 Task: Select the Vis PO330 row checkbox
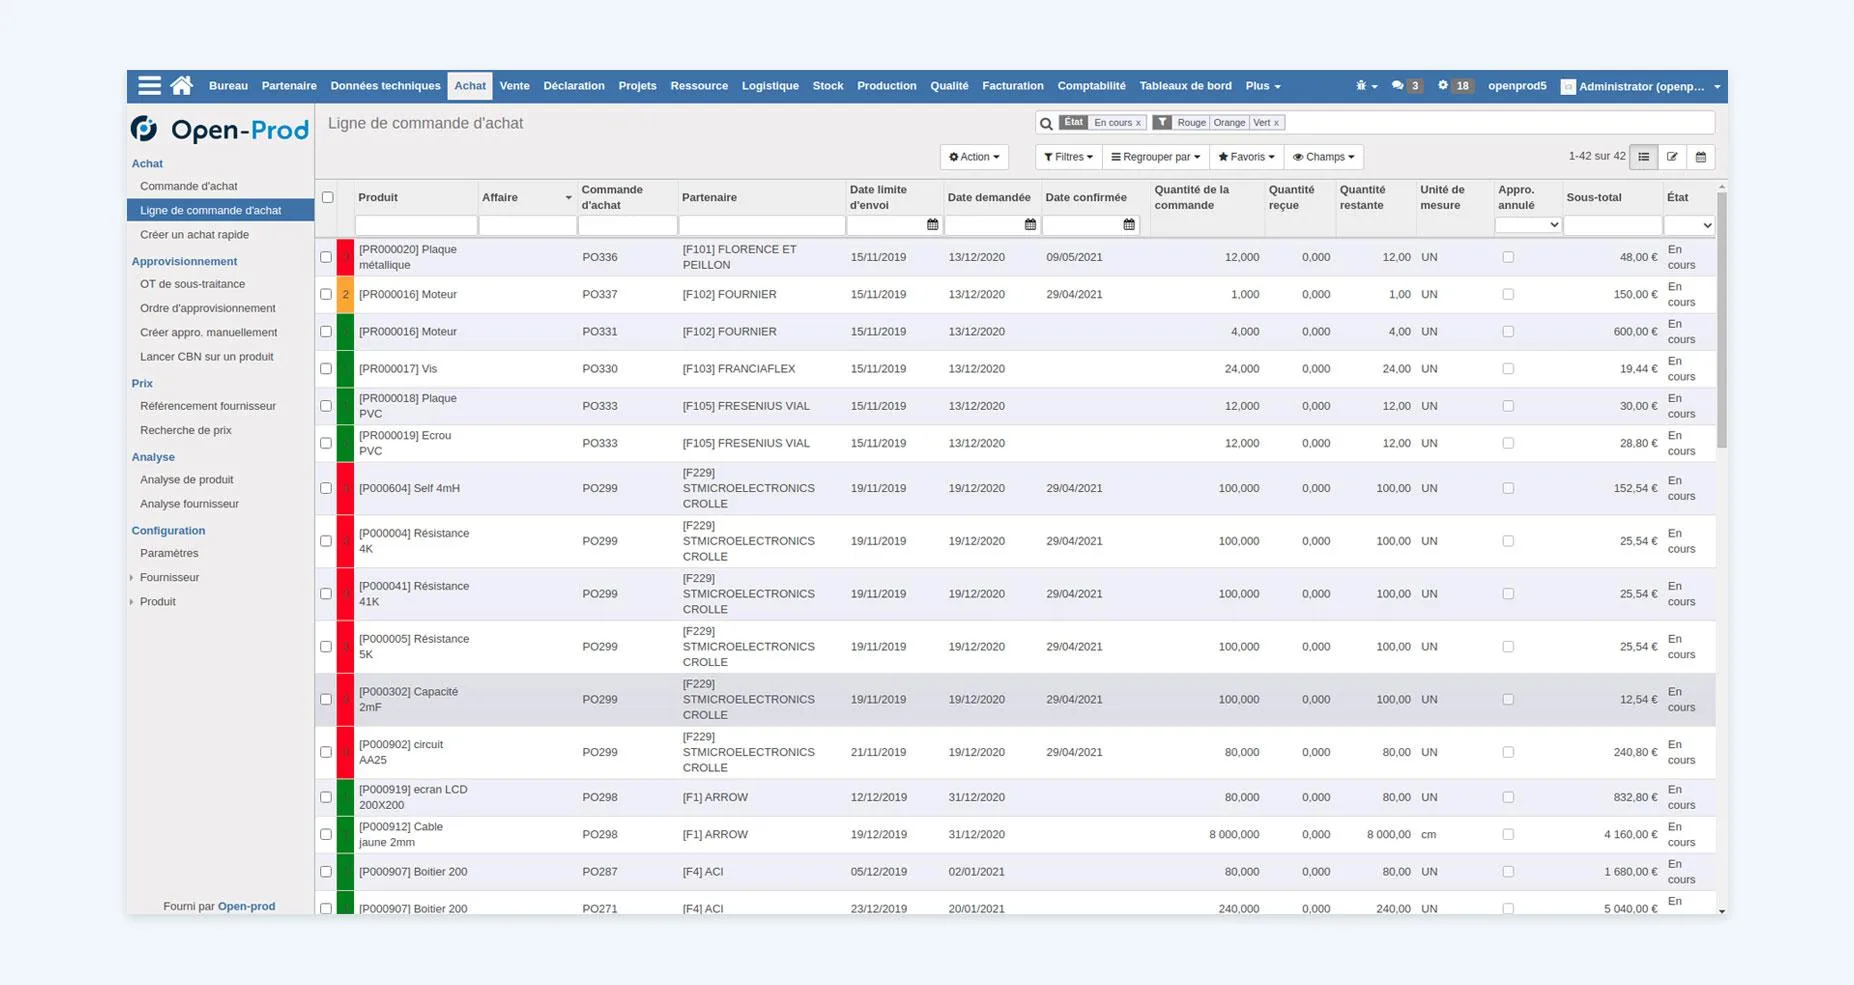[326, 369]
